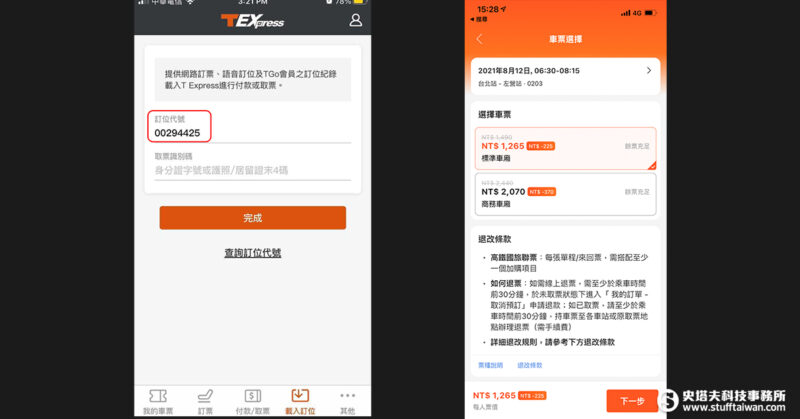This screenshot has width=800, height=419.
Task: Tap the orange 完成 button
Action: tap(253, 218)
